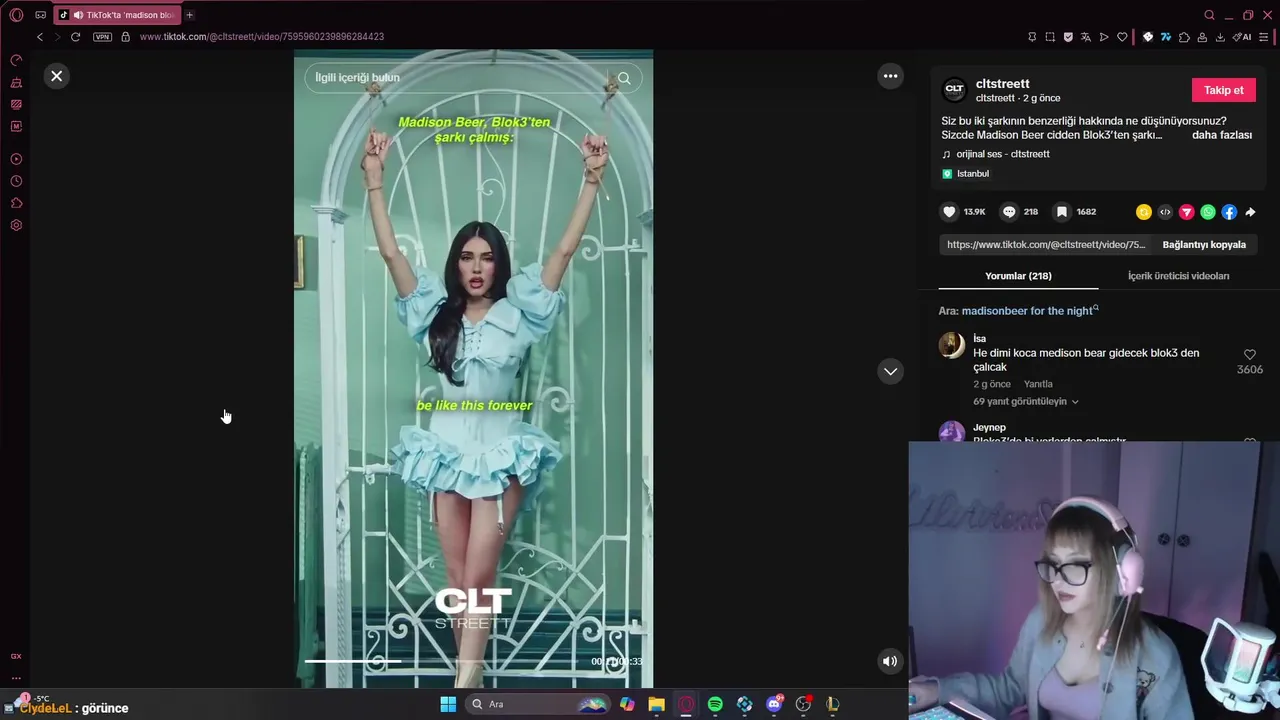Screen dimensions: 1280x720
Task: Switch to the 'Yorumlar (218)' tab
Action: pyautogui.click(x=1018, y=276)
